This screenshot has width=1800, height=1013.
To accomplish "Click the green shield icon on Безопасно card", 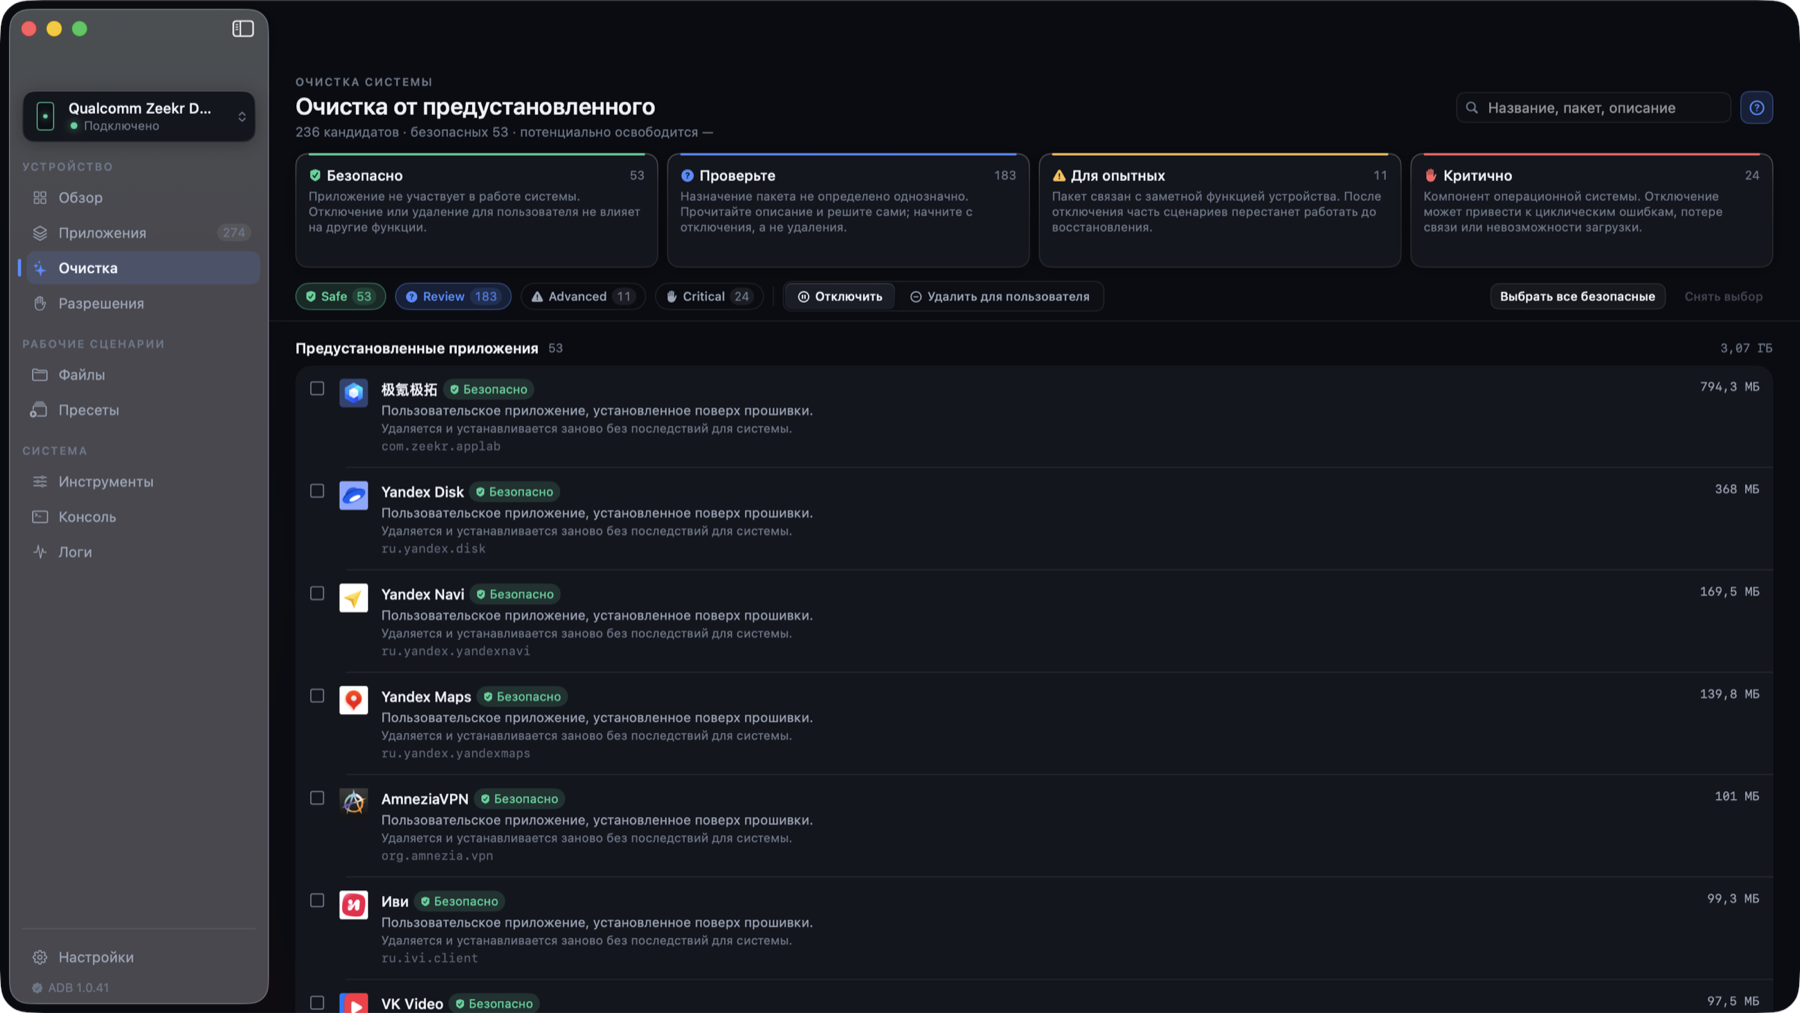I will 315,176.
